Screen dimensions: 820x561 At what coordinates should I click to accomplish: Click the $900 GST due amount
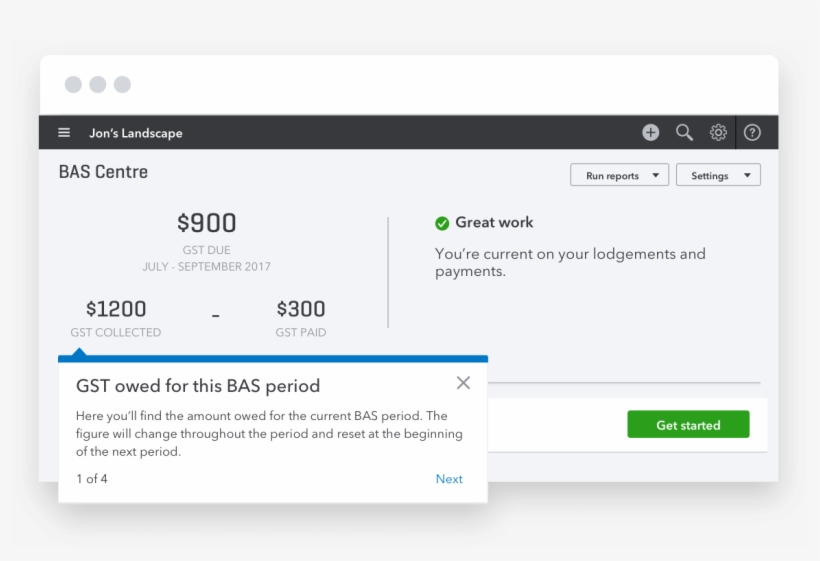coord(207,223)
